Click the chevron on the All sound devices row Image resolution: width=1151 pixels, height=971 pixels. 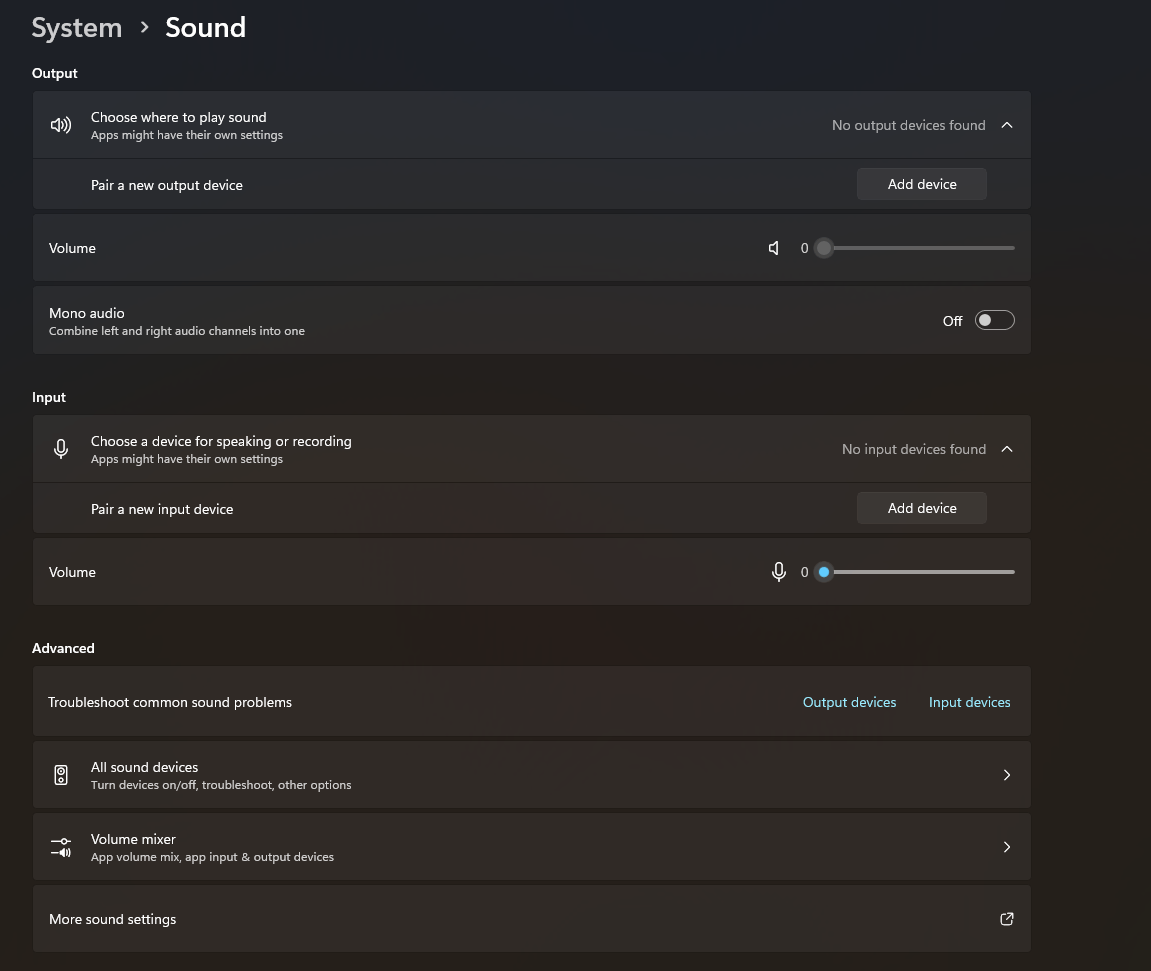pos(1007,774)
